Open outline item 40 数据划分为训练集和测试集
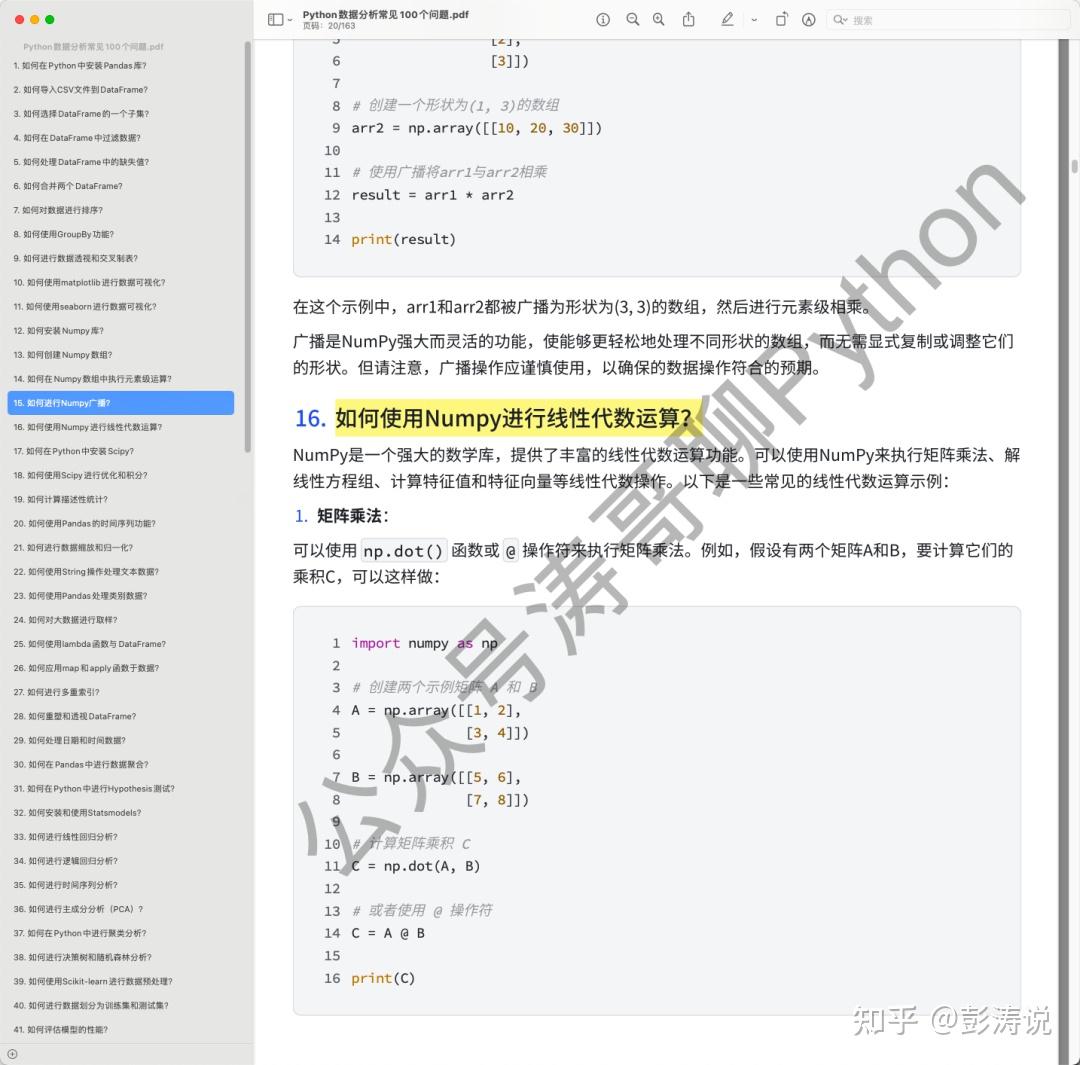This screenshot has height=1065, width=1080. pos(91,1006)
